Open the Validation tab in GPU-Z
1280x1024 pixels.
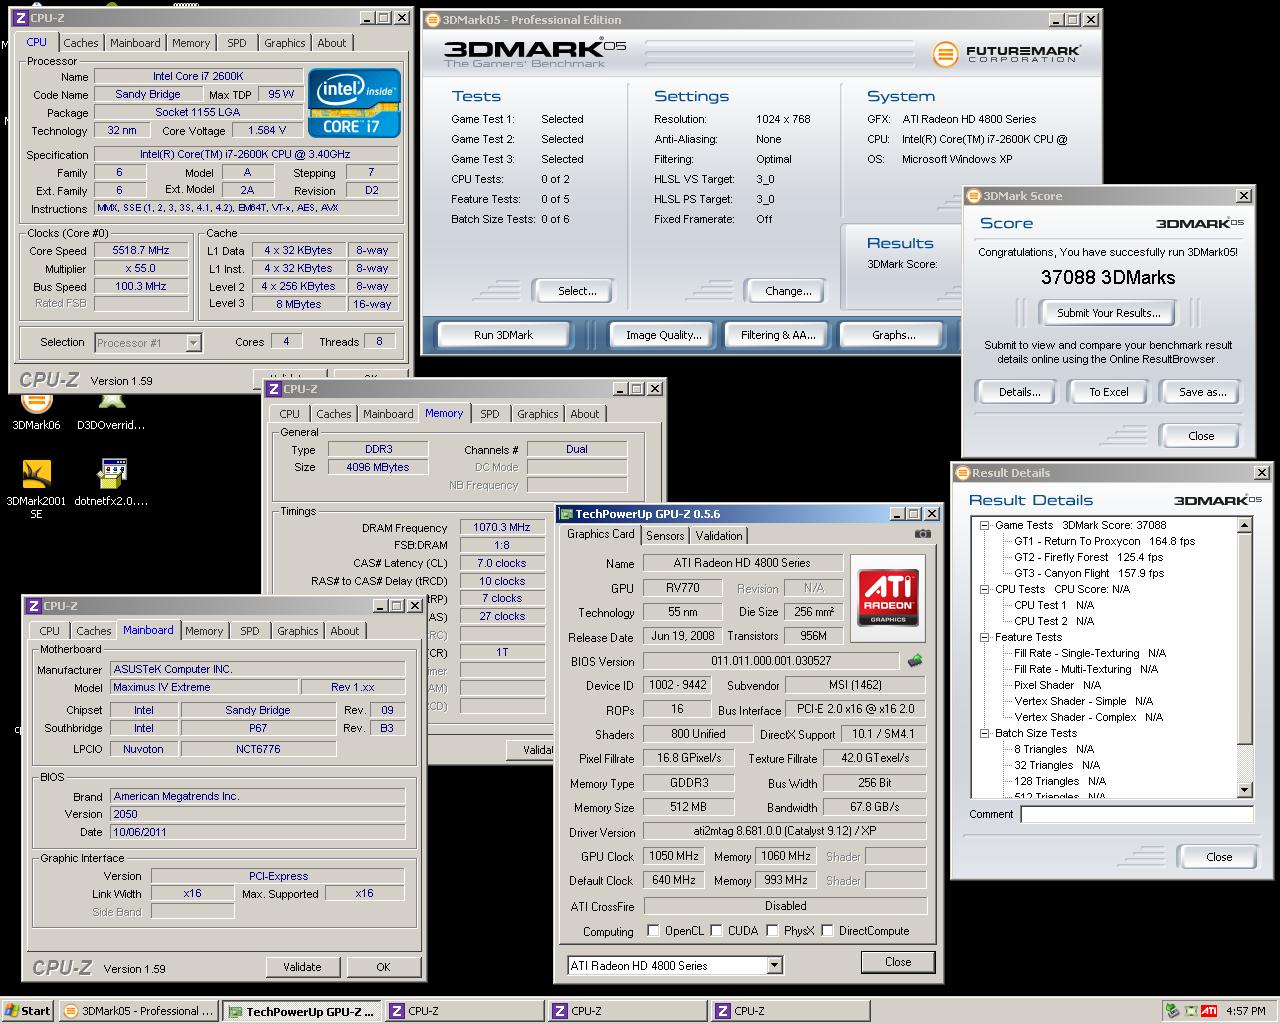(718, 536)
